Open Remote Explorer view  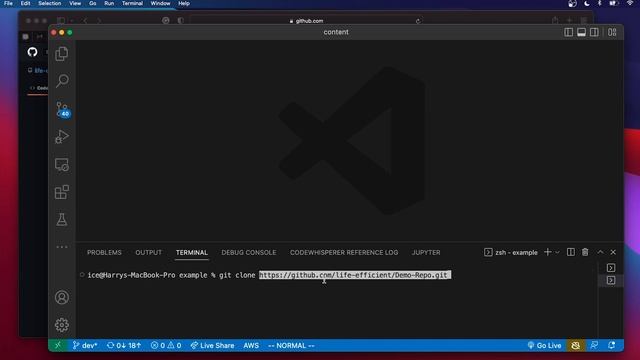(x=62, y=164)
